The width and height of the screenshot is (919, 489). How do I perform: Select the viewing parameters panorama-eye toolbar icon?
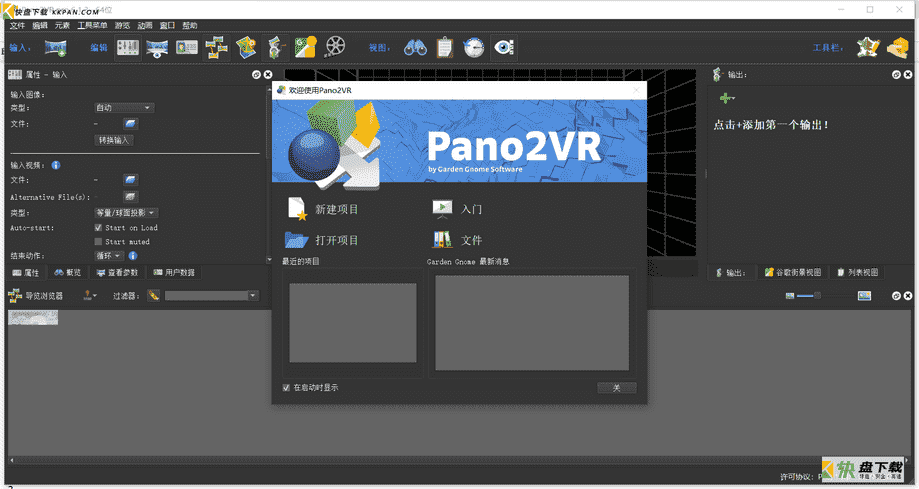tap(156, 48)
